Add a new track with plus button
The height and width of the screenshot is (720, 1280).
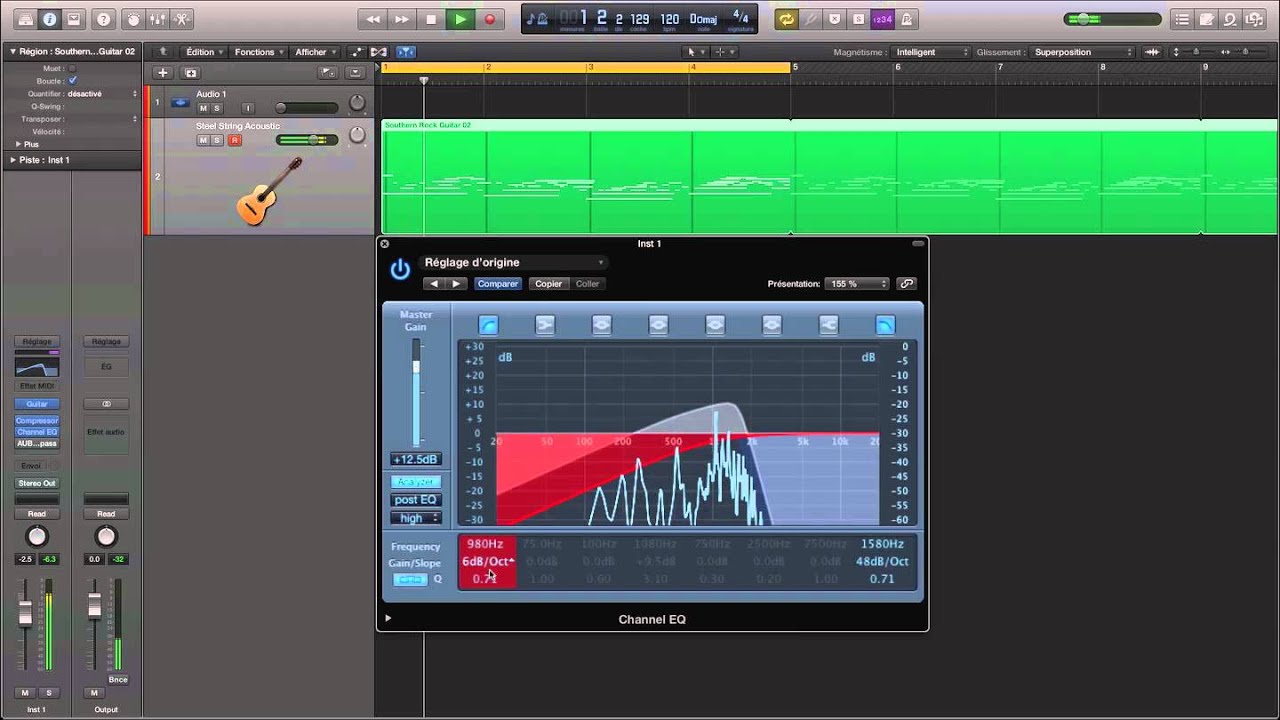click(163, 73)
